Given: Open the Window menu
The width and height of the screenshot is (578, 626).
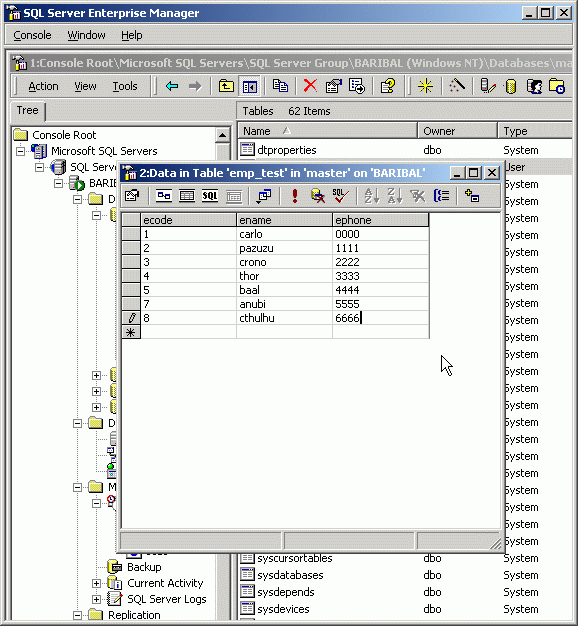Looking at the screenshot, I should pos(86,35).
